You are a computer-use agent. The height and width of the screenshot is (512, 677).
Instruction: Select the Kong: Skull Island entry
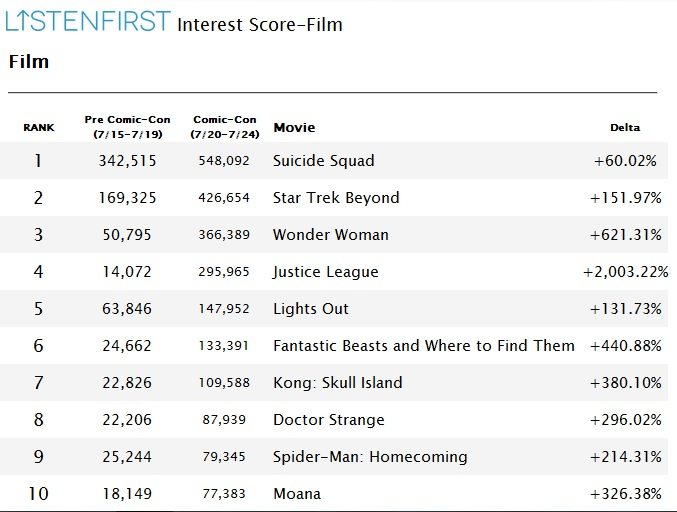pos(338,383)
